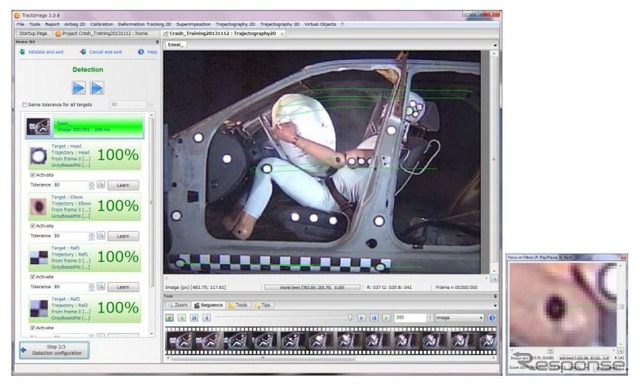Click the first blue Detection play arrow
The image size is (640, 384).
[79, 88]
